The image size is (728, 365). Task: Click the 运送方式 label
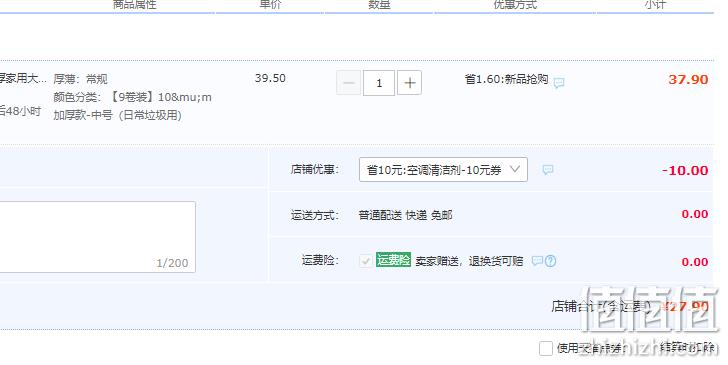tap(315, 215)
